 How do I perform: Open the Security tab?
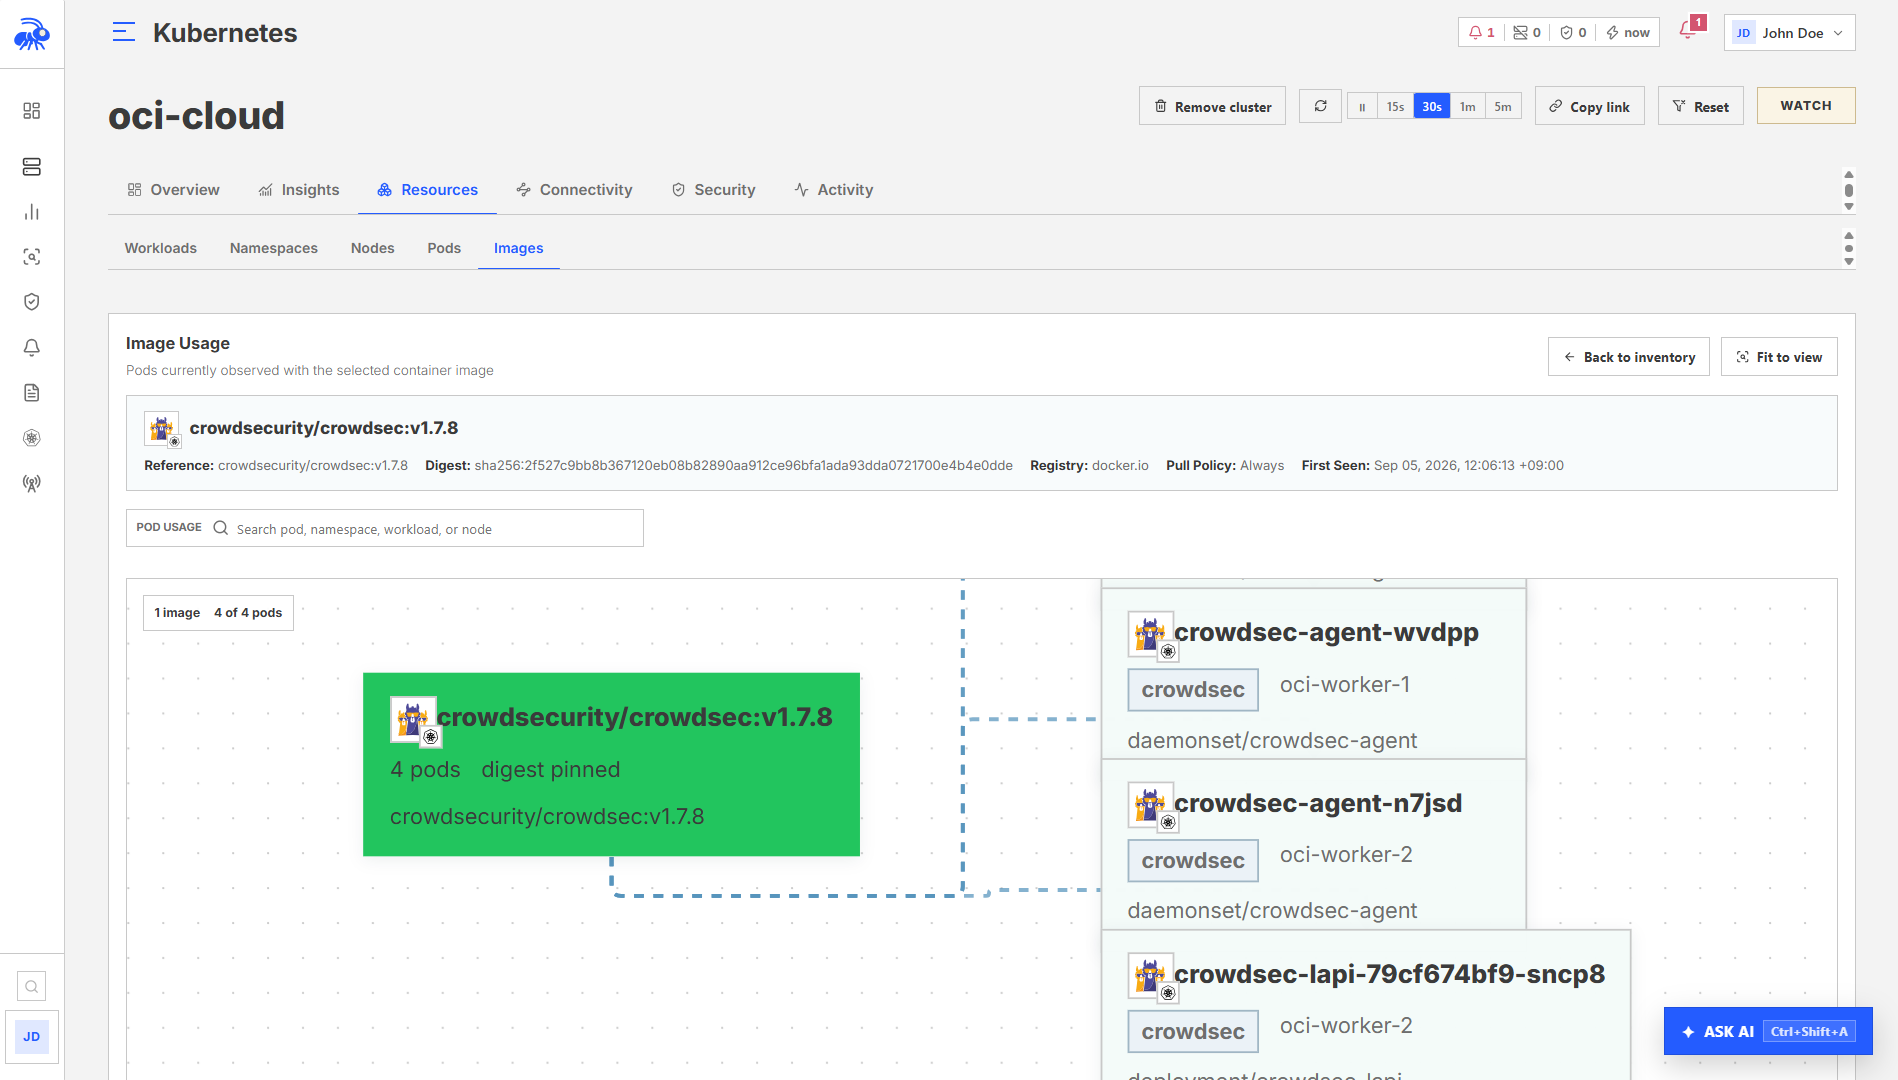713,190
